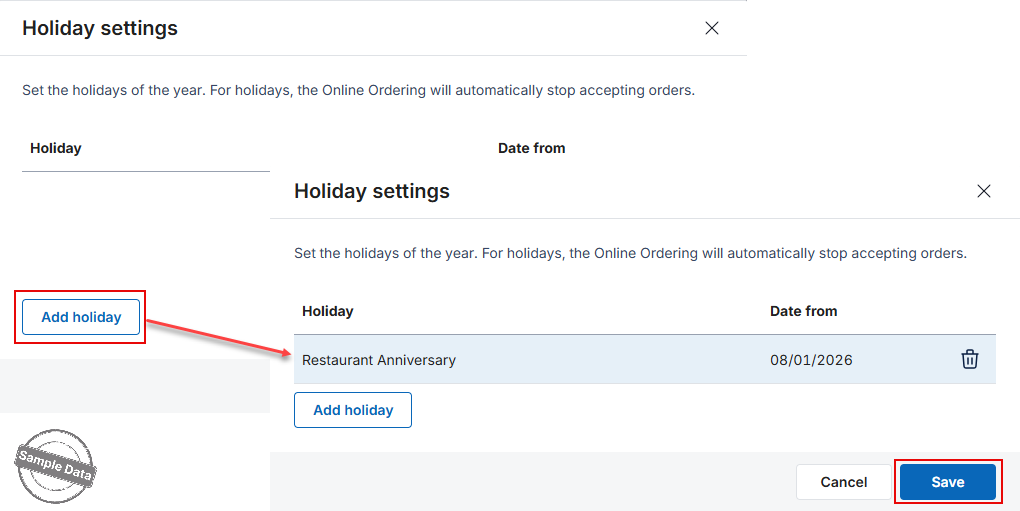
Task: Click the highlighted Add holiday button
Action: coord(81,317)
